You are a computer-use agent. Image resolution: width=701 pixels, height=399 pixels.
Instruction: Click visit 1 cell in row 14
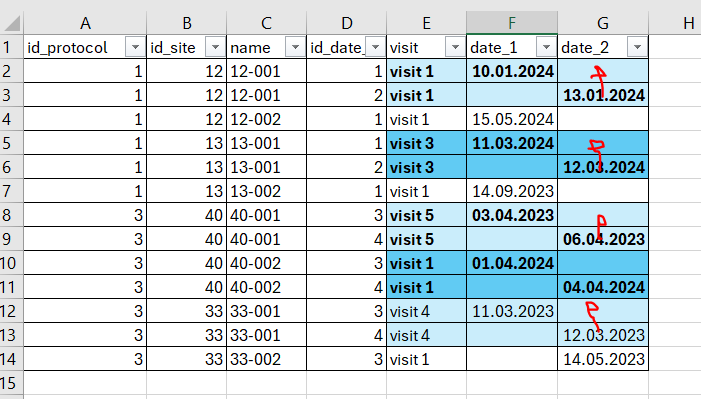[x=427, y=359]
